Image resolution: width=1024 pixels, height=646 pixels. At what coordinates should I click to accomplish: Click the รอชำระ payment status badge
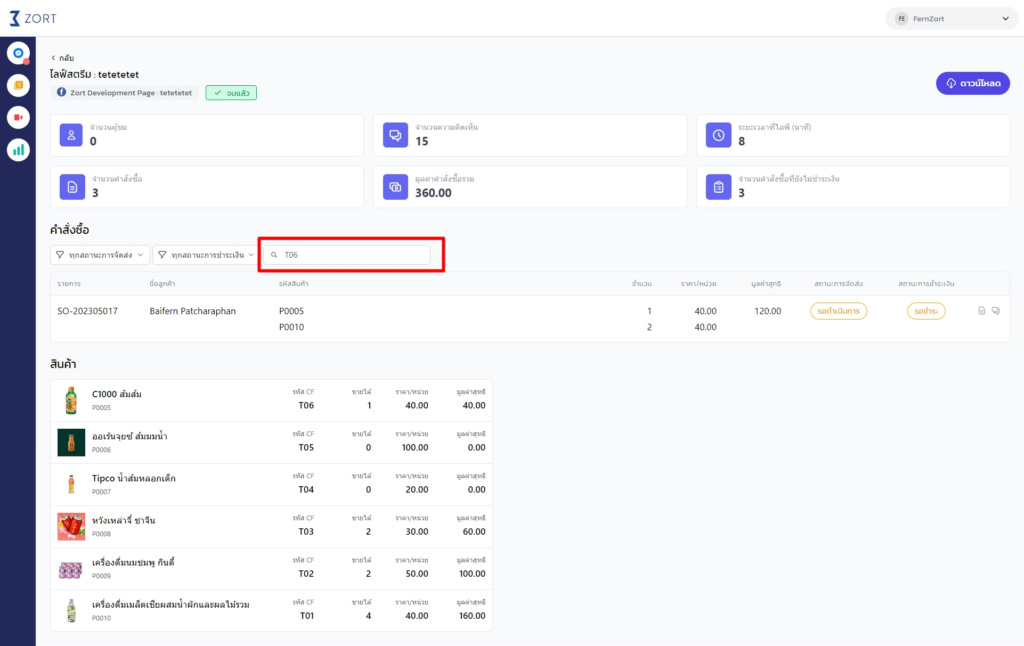pyautogui.click(x=926, y=311)
